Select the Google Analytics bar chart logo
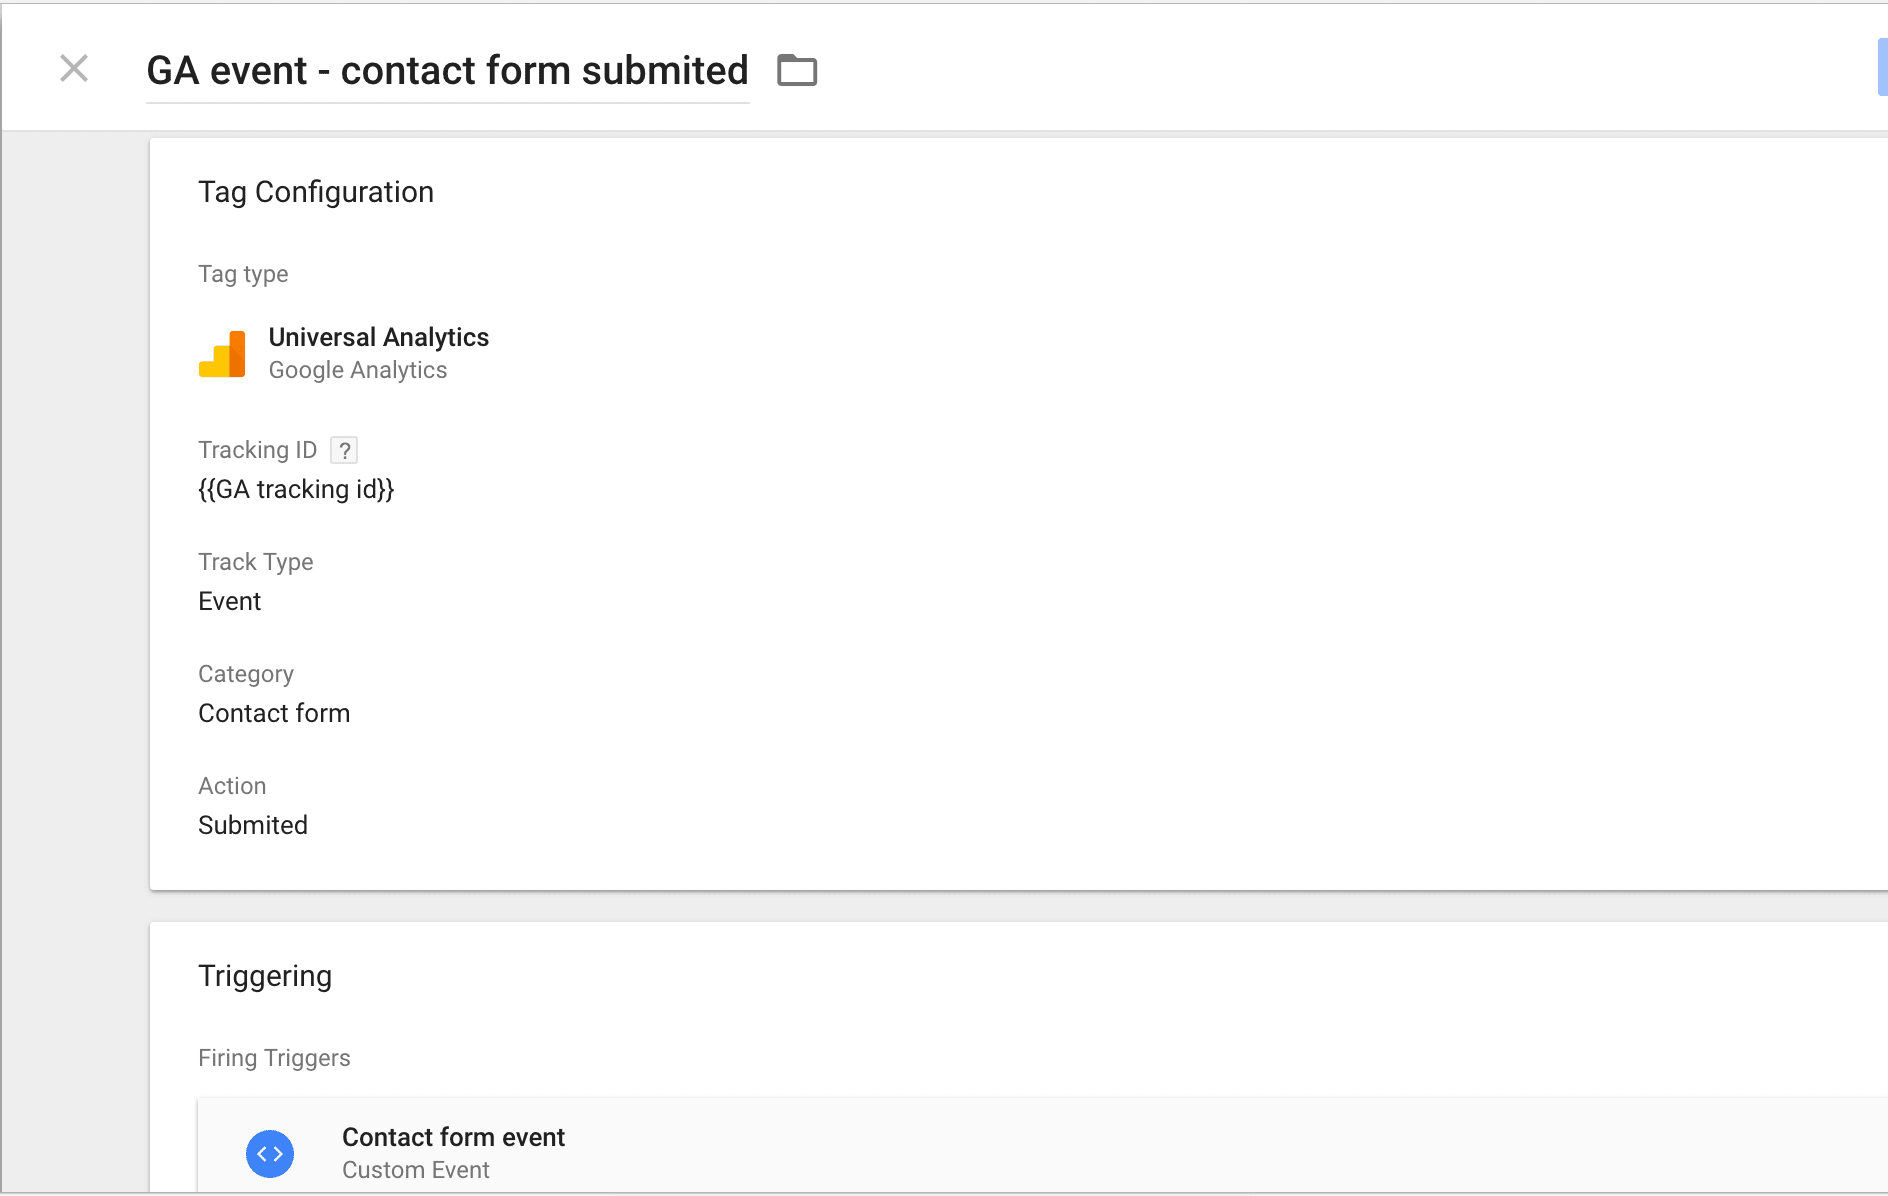Screen dimensions: 1888x1196 click(222, 354)
